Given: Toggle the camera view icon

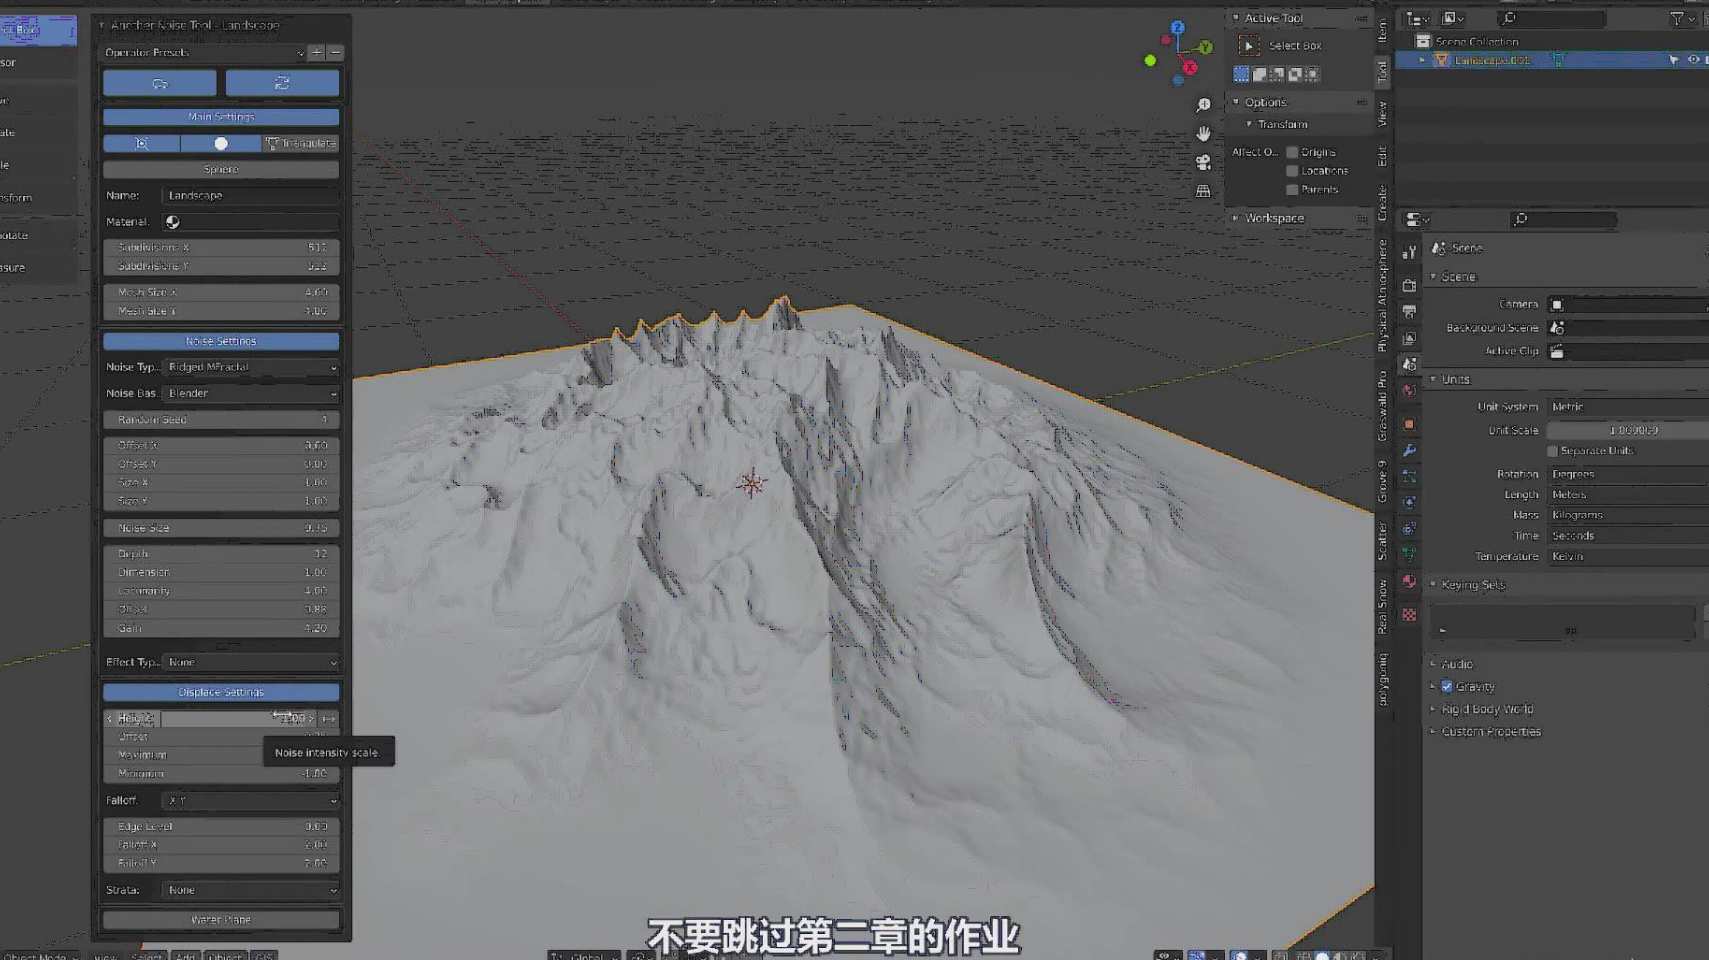Looking at the screenshot, I should click(1203, 162).
